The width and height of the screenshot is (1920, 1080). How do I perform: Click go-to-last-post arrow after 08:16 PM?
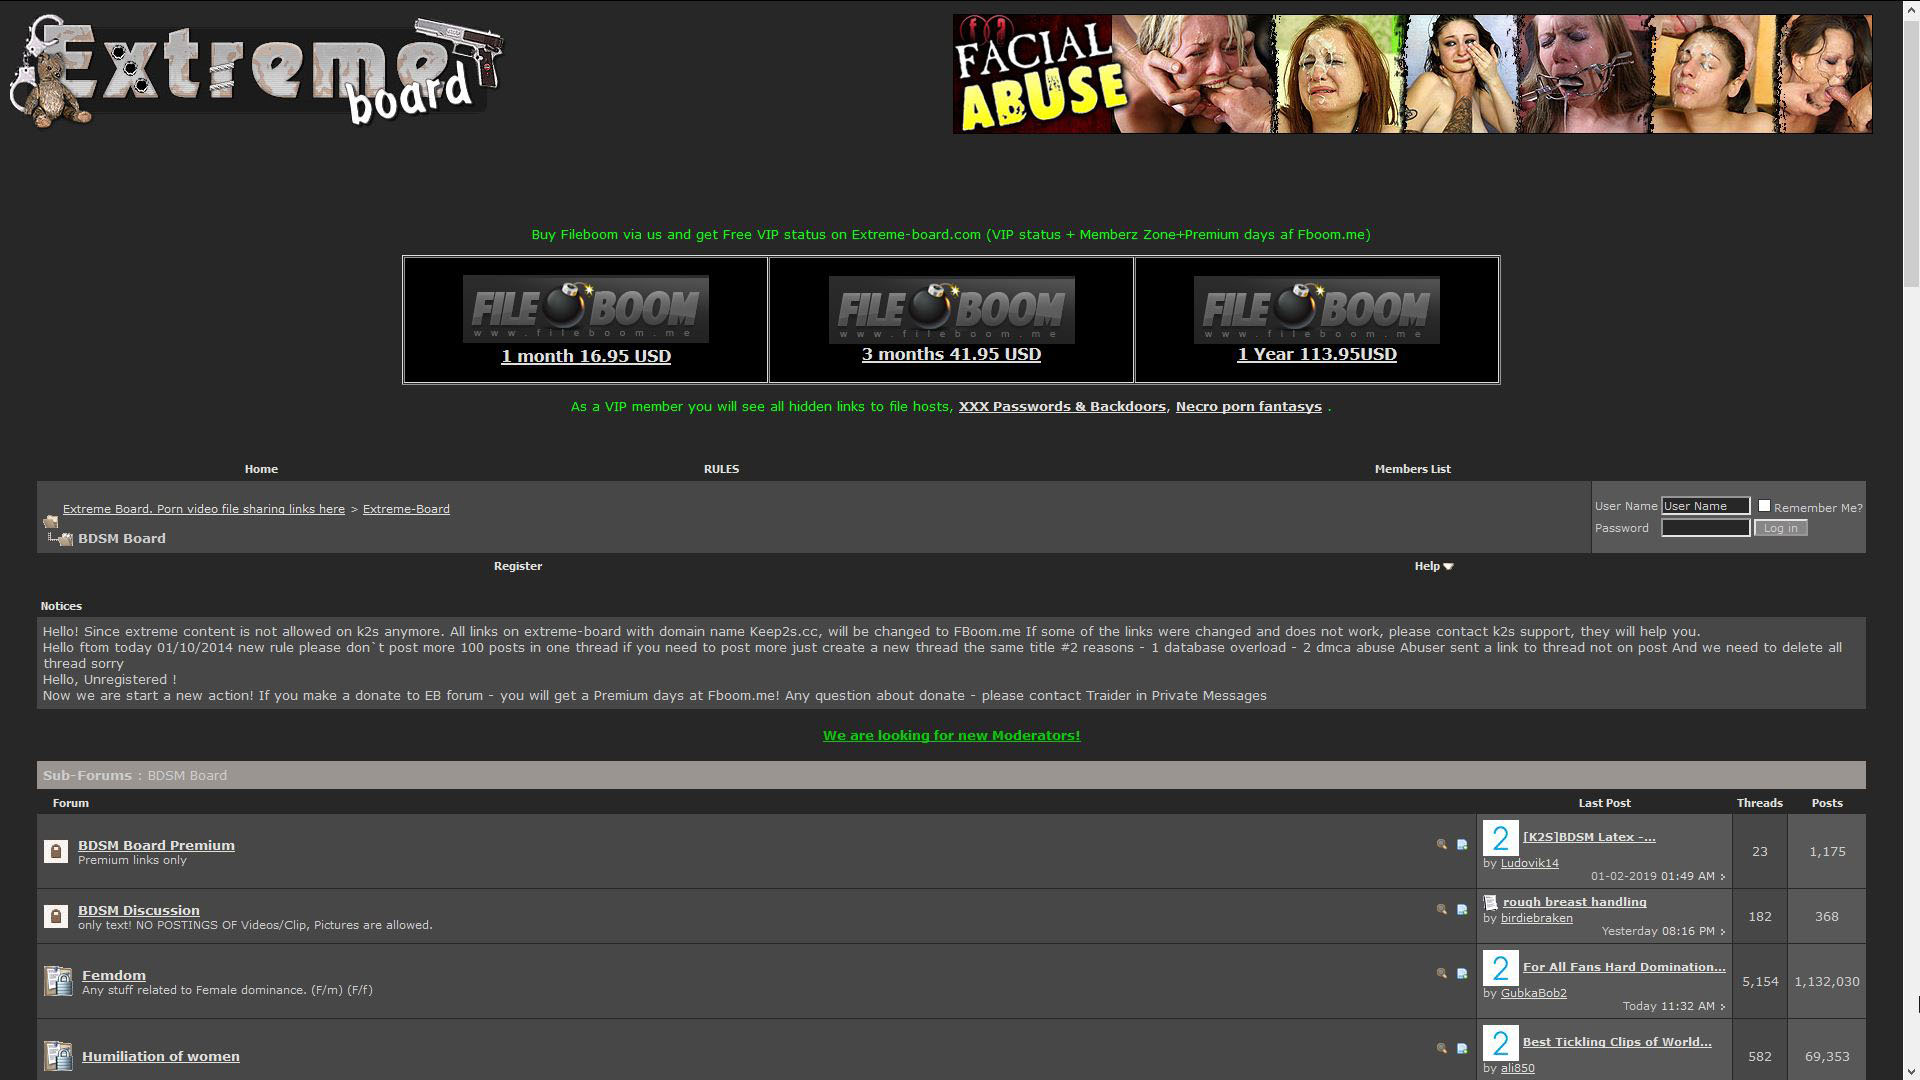tap(1722, 932)
